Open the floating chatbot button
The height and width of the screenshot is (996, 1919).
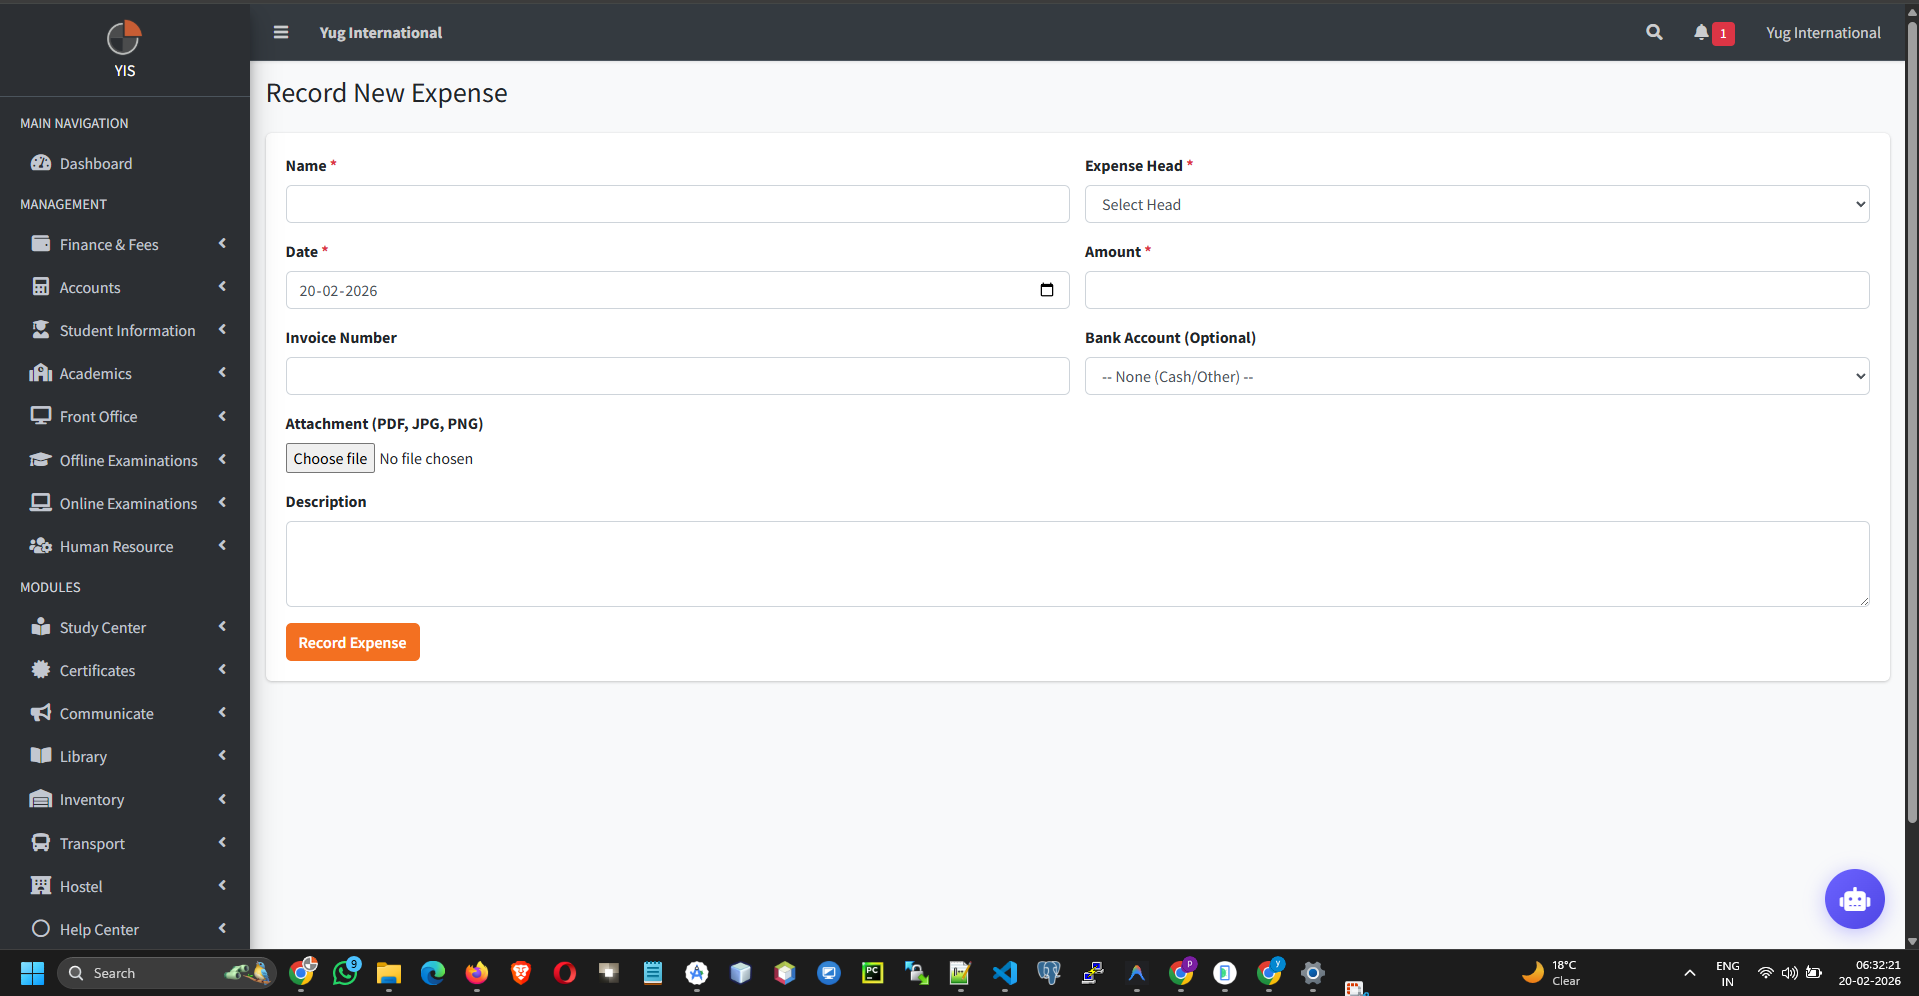coord(1854,899)
